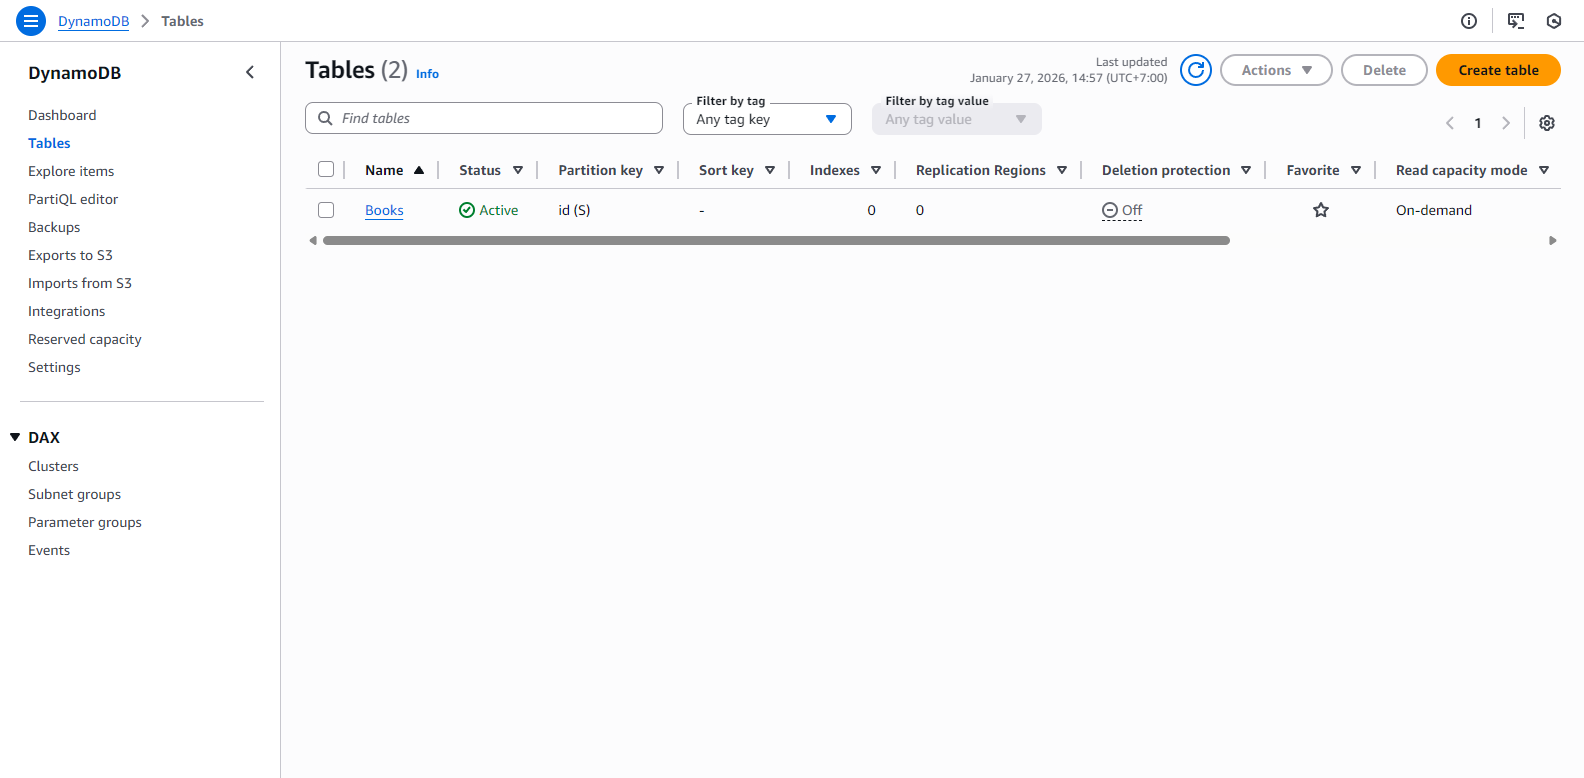1584x778 pixels.
Task: Click the Active status check icon
Action: point(467,210)
